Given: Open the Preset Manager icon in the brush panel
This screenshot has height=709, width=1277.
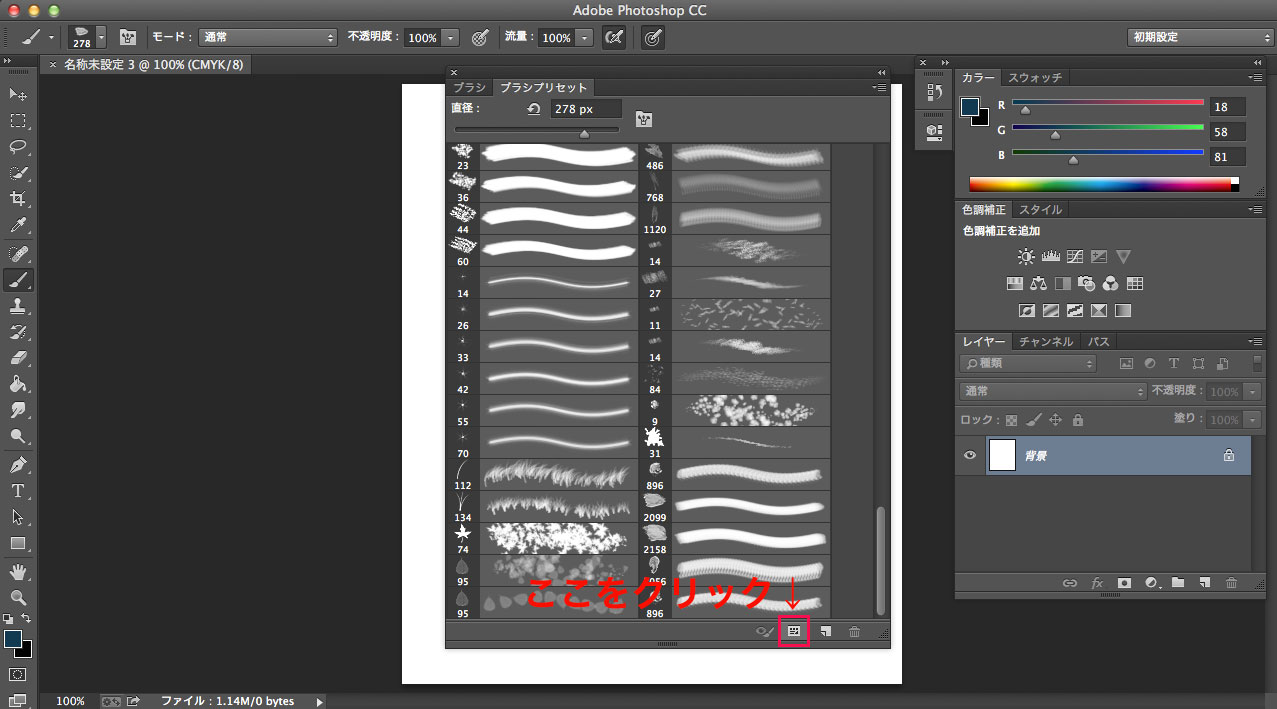Looking at the screenshot, I should (x=794, y=631).
